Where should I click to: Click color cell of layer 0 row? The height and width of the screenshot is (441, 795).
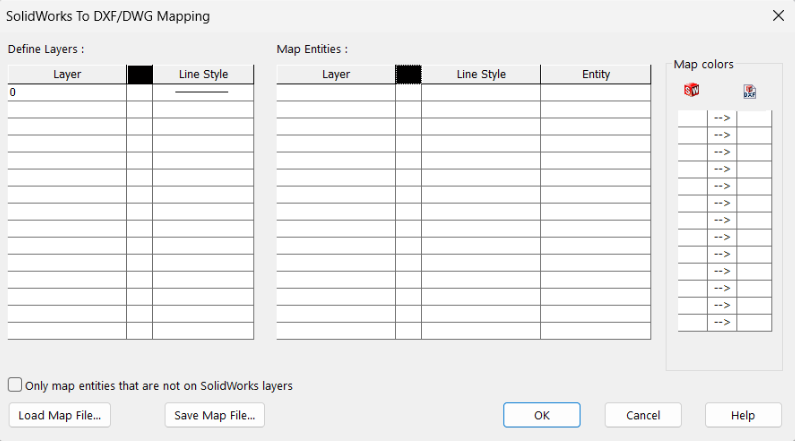click(x=140, y=92)
